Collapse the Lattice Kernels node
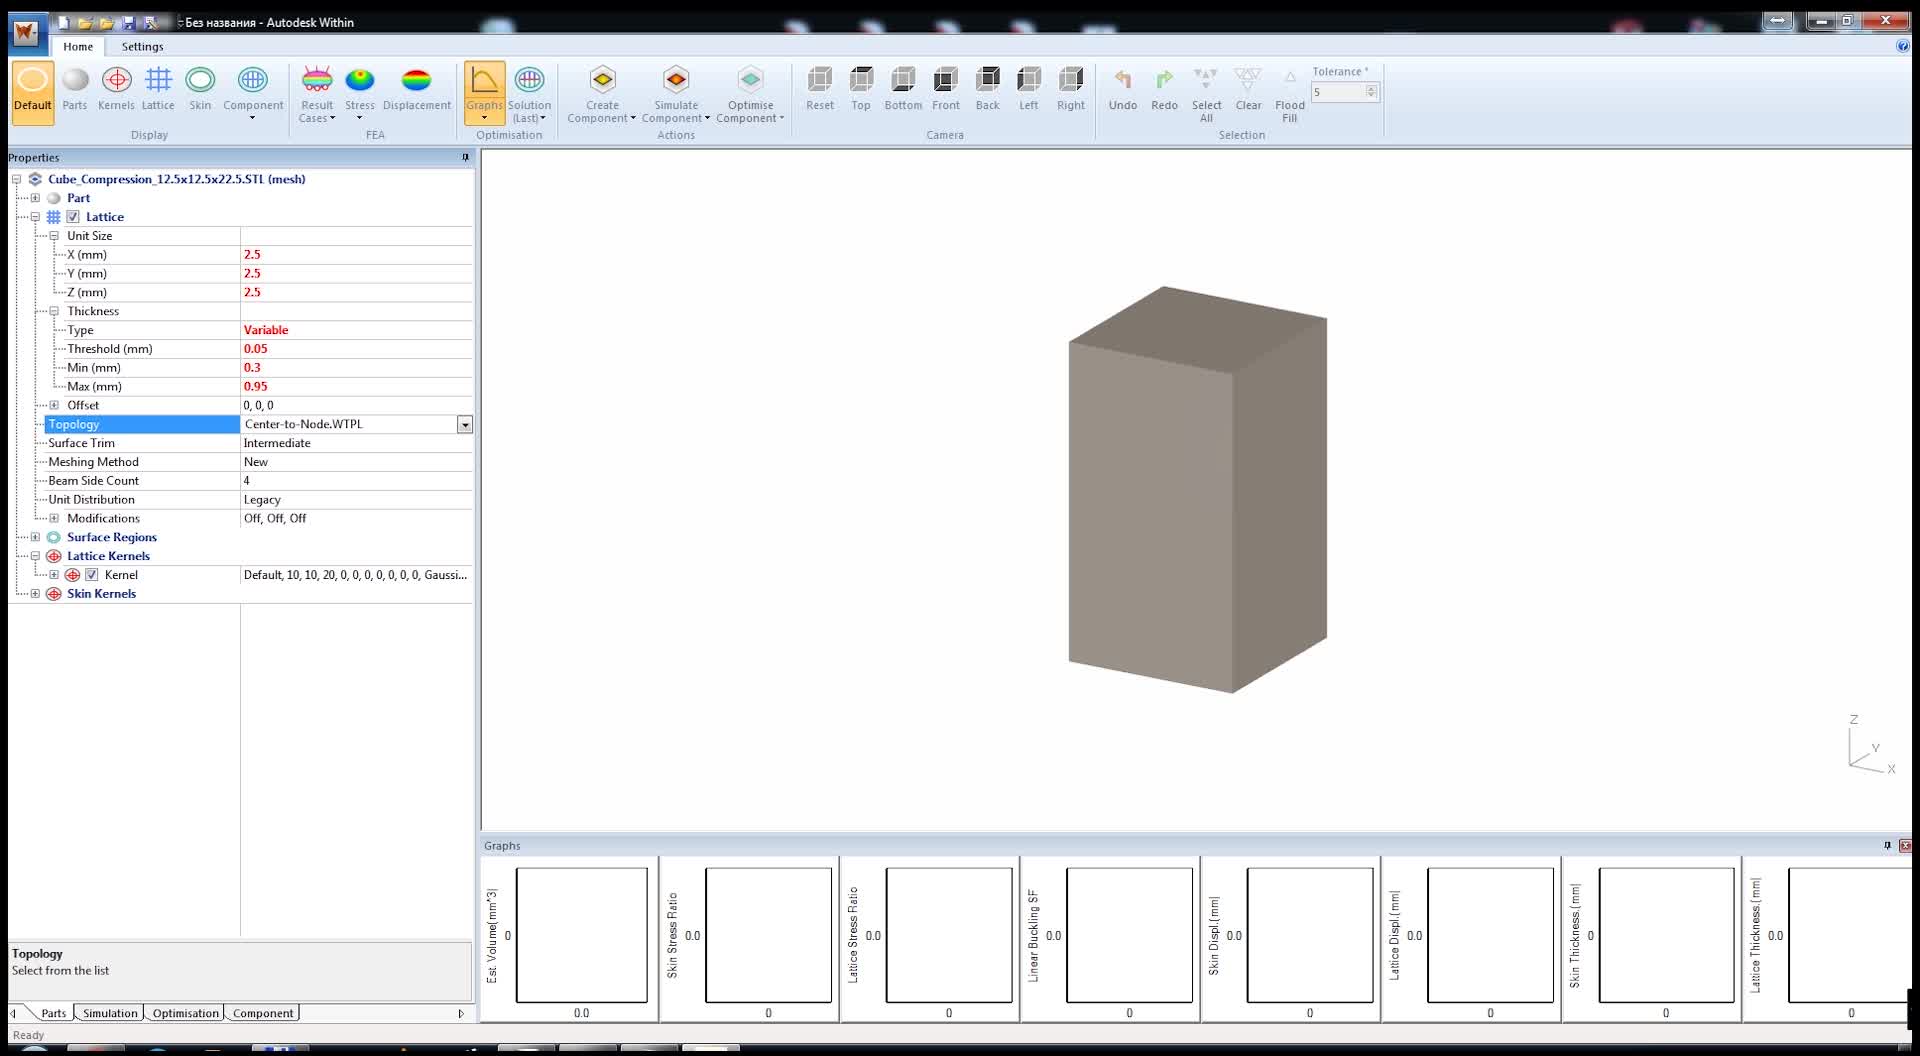Viewport: 1920px width, 1056px height. [35, 556]
